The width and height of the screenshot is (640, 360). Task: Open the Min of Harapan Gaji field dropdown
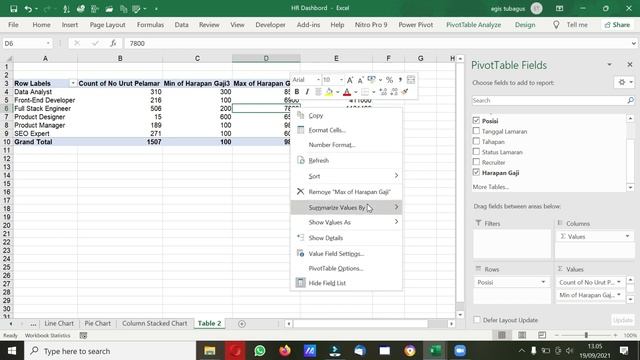pos(619,295)
